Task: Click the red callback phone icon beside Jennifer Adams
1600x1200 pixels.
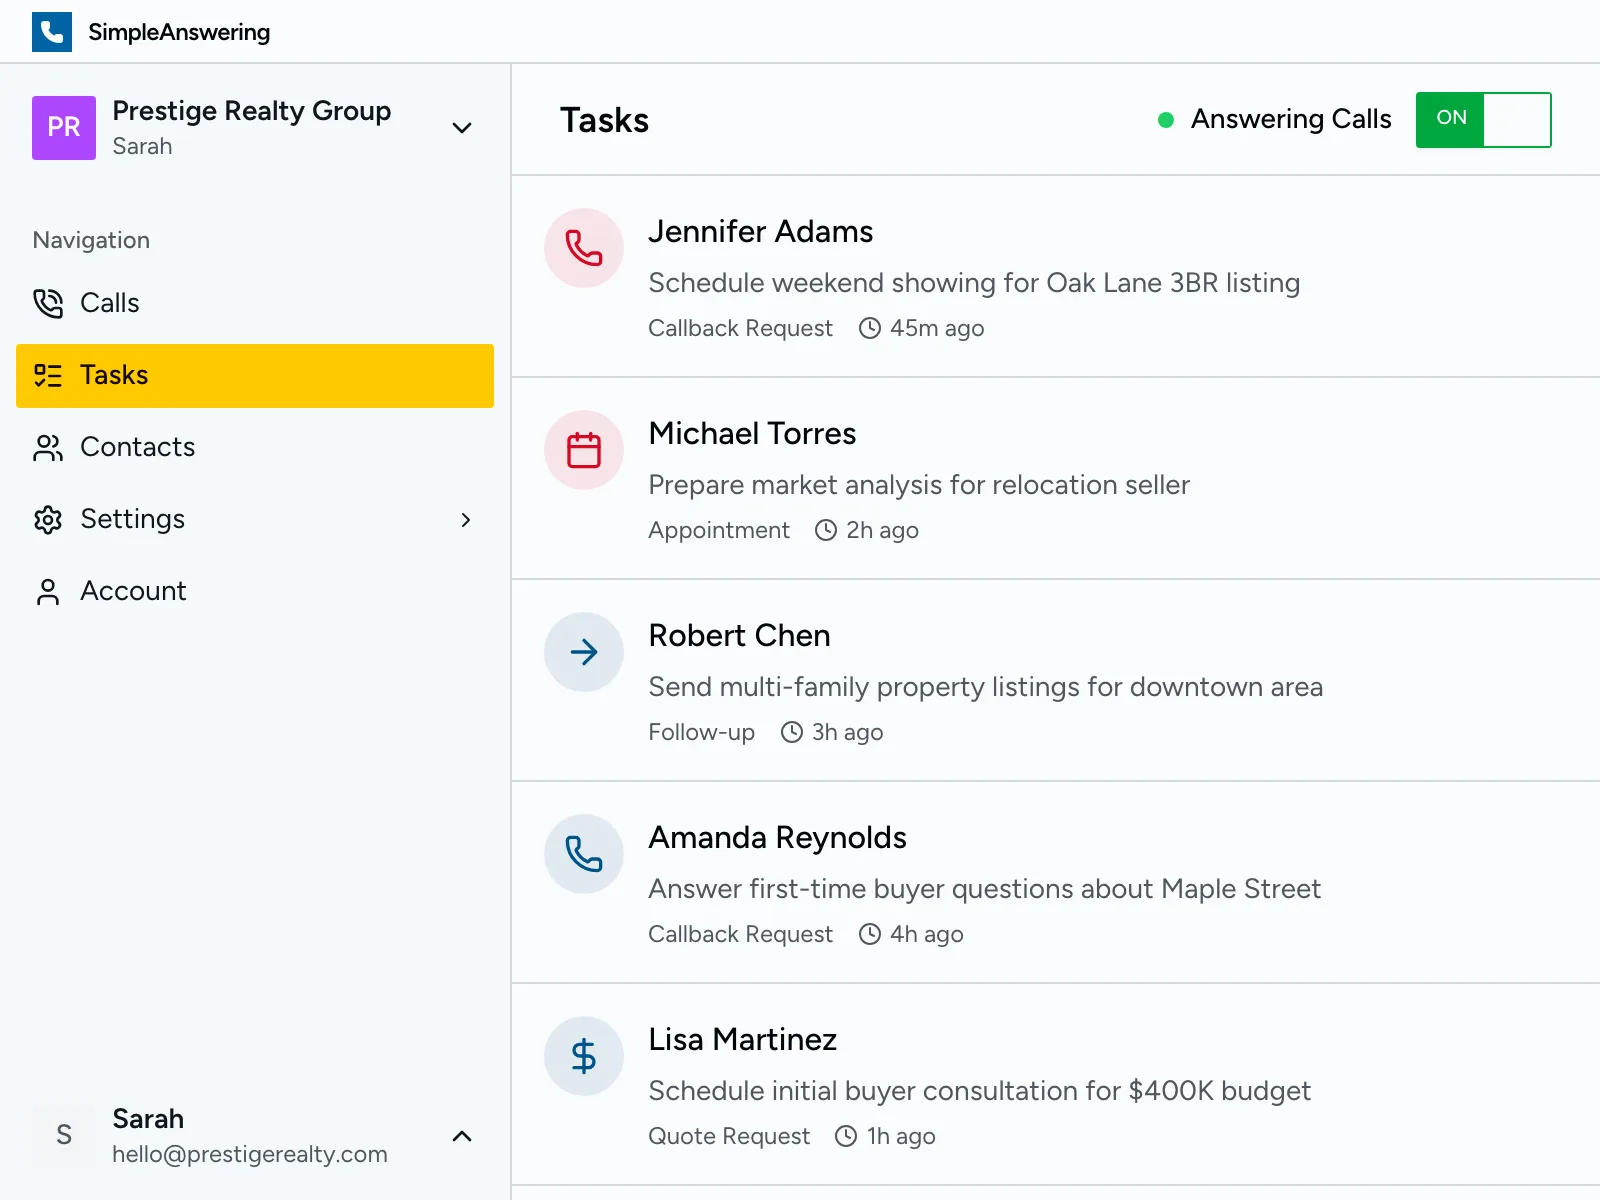Action: [583, 248]
